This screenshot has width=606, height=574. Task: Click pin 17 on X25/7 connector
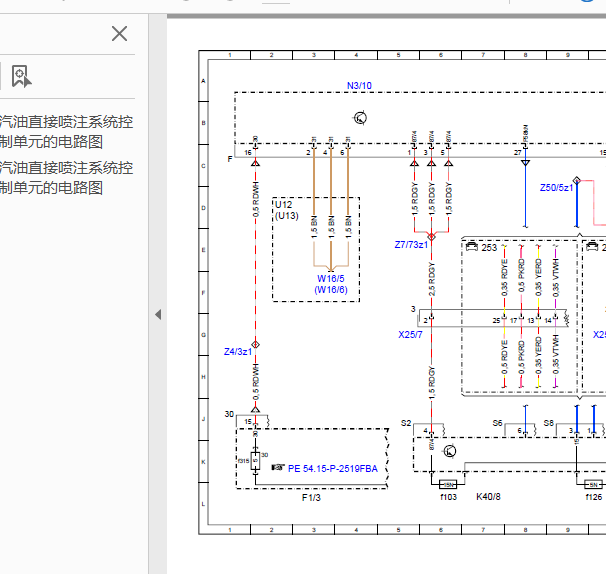point(513,320)
